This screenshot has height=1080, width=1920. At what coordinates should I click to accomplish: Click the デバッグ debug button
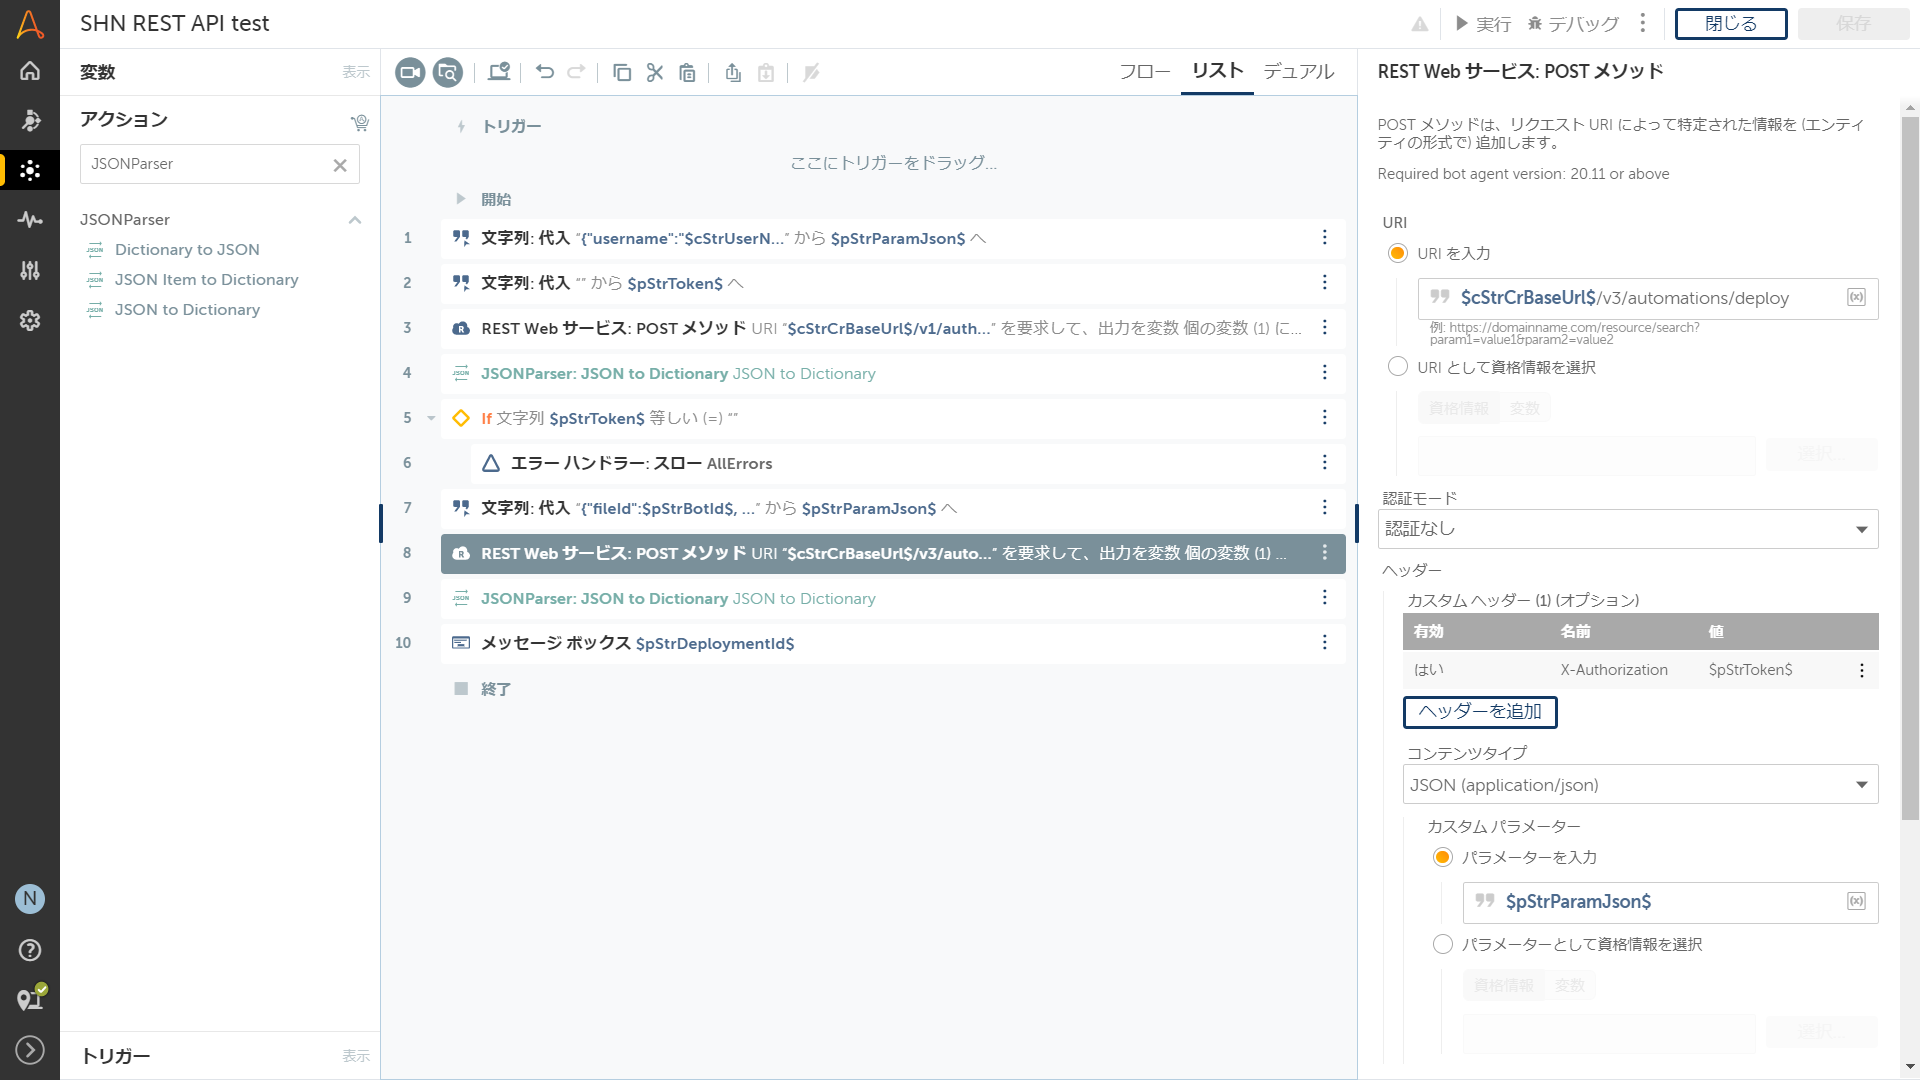[1573, 24]
